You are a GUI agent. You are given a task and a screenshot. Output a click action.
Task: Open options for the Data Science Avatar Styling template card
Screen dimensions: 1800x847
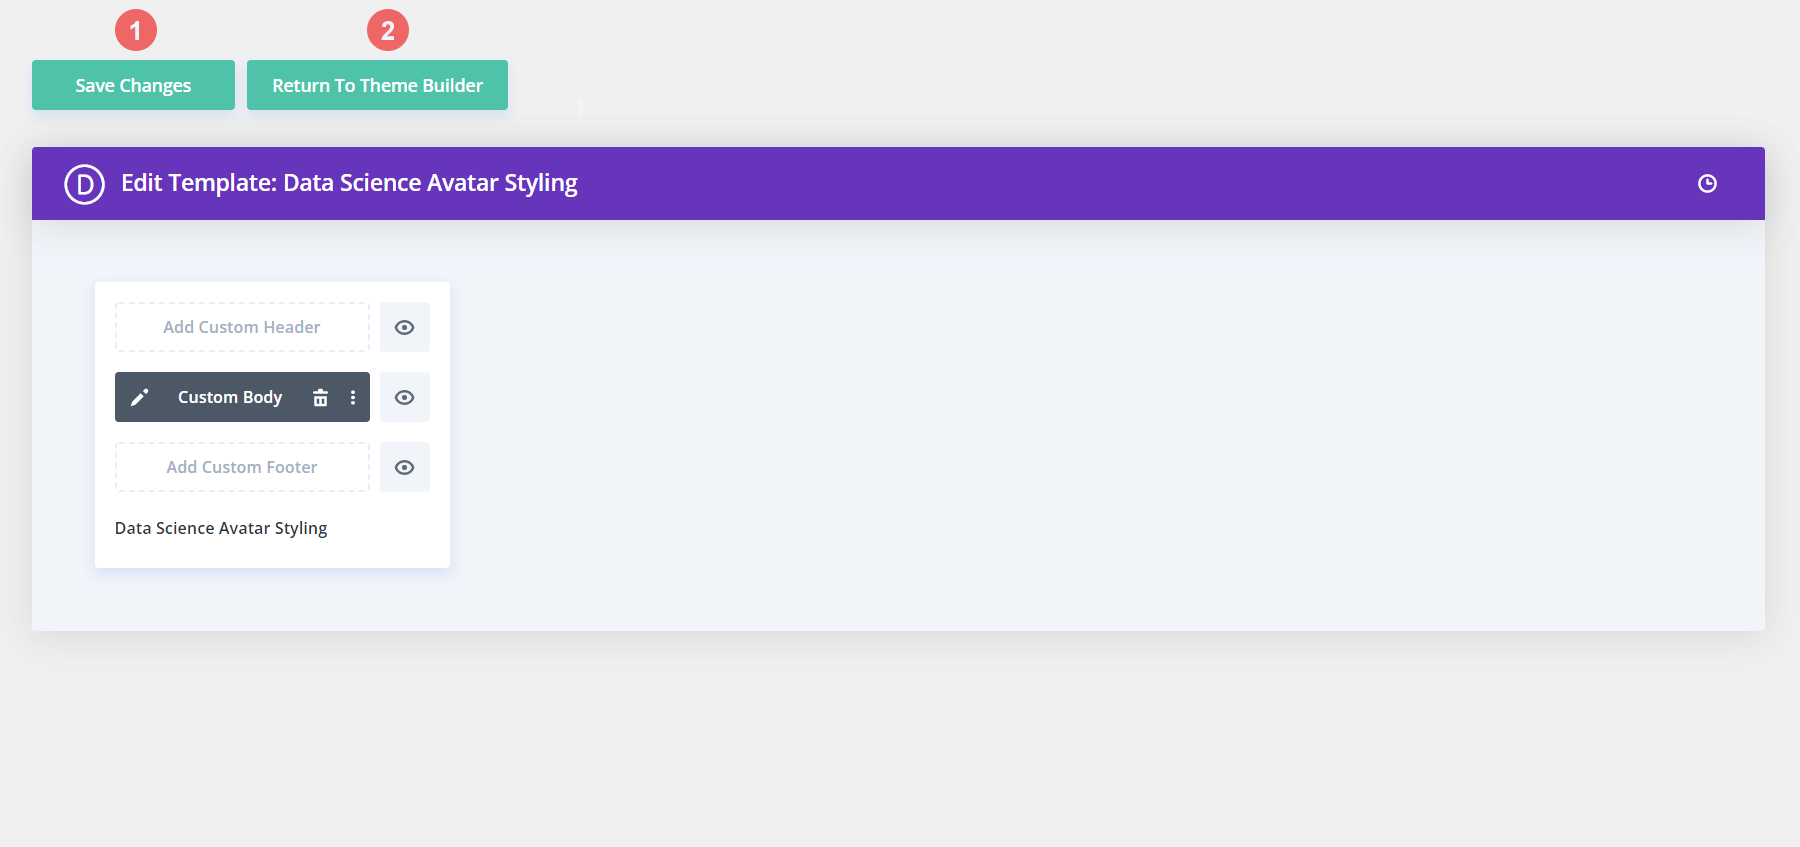pos(352,397)
